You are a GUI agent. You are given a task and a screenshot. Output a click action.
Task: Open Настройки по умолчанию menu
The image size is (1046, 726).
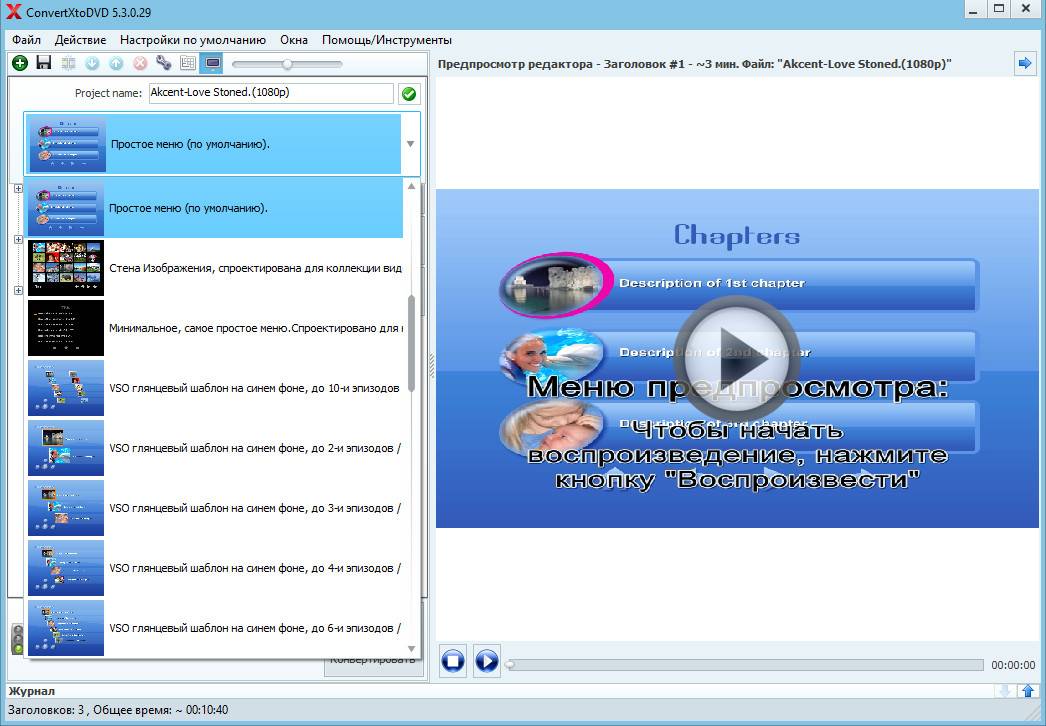click(193, 40)
